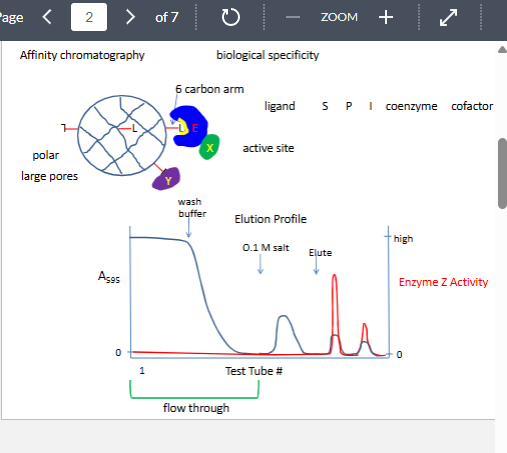The height and width of the screenshot is (453, 507).
Task: Click the 'Elution Profile' chart title
Action: point(270,219)
